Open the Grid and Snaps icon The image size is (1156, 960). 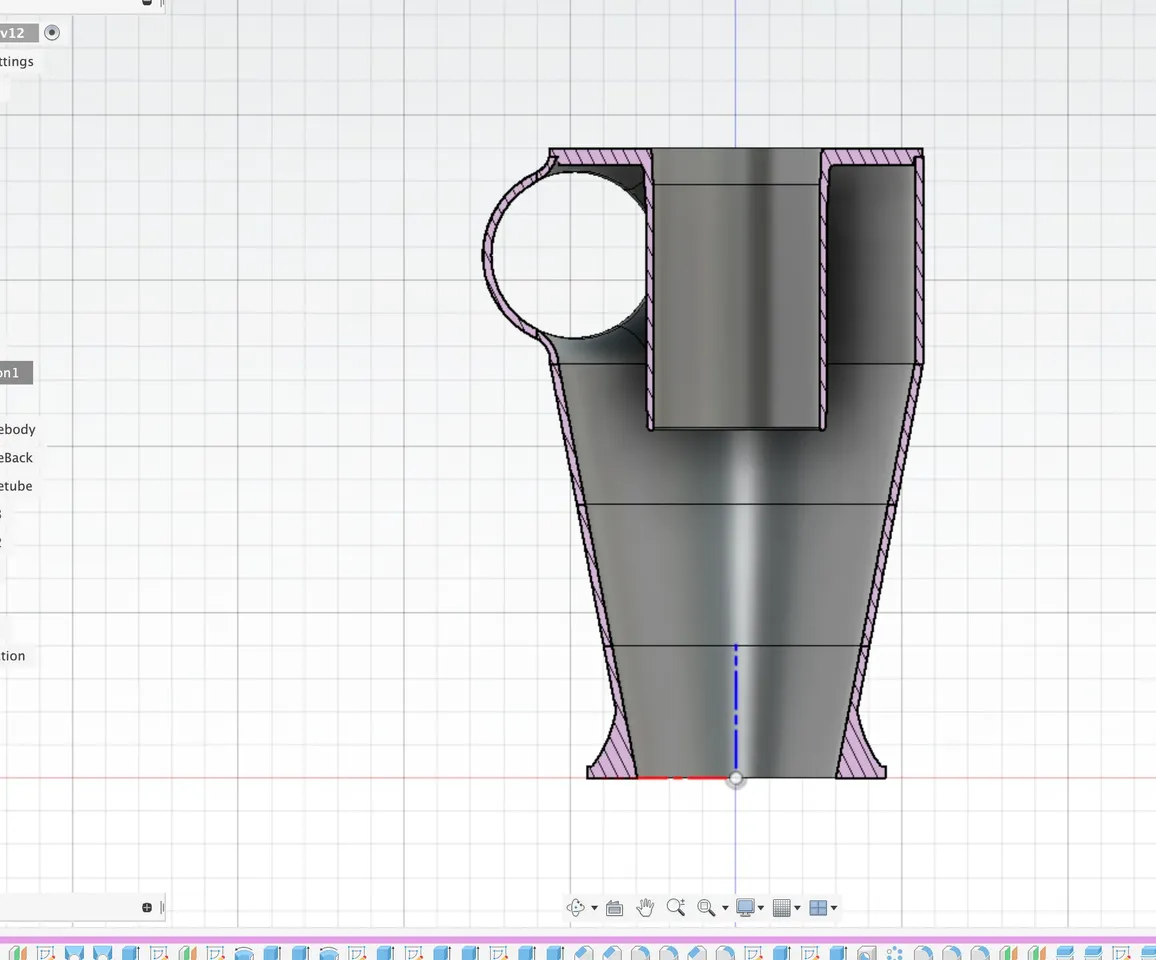pos(781,908)
